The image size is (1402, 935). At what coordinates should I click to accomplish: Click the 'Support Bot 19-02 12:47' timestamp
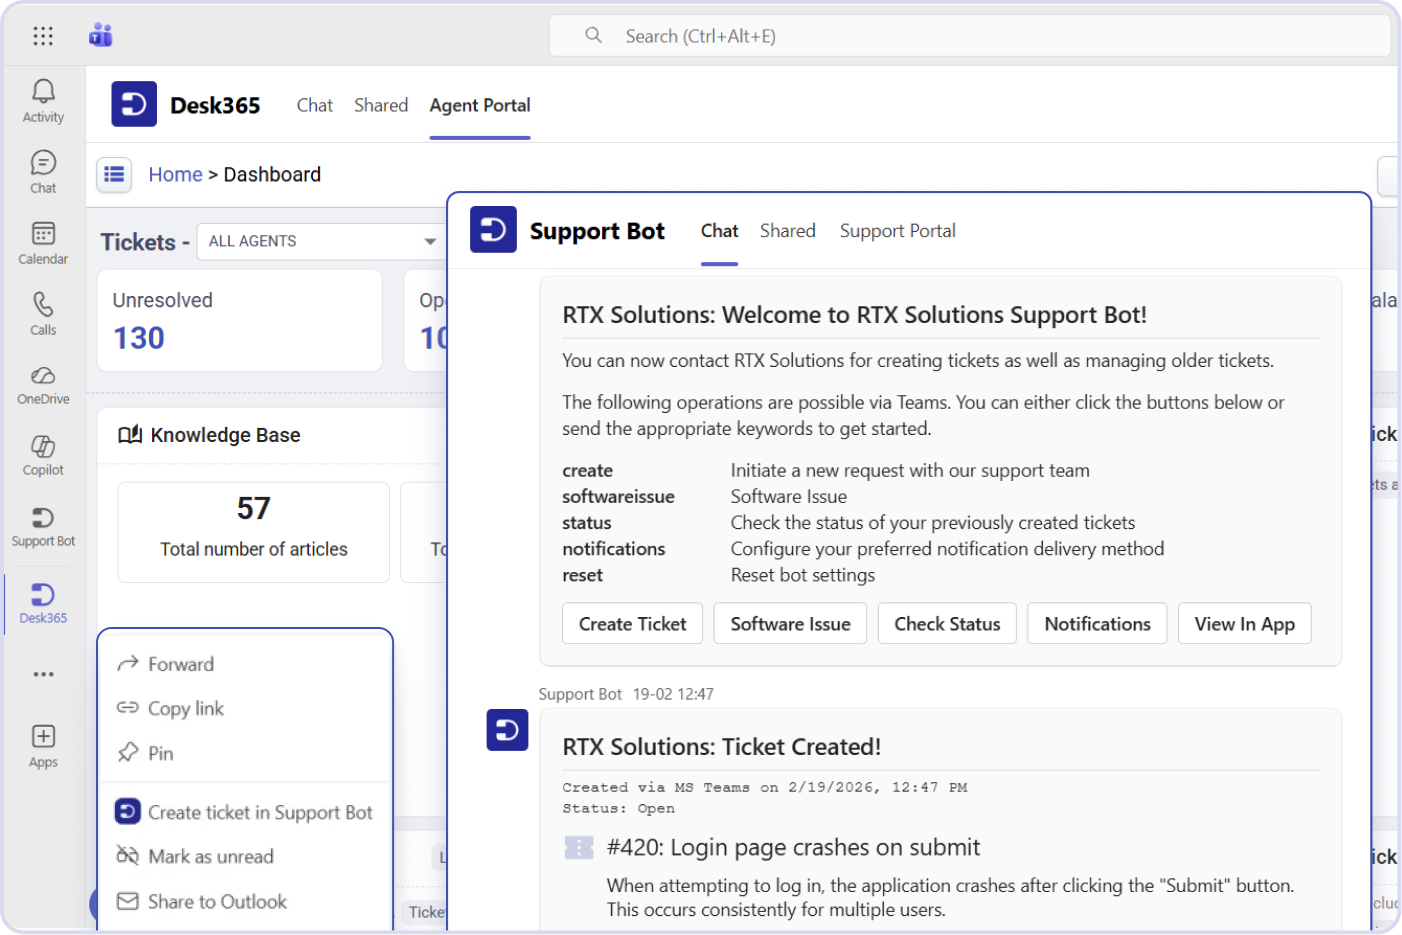point(626,694)
